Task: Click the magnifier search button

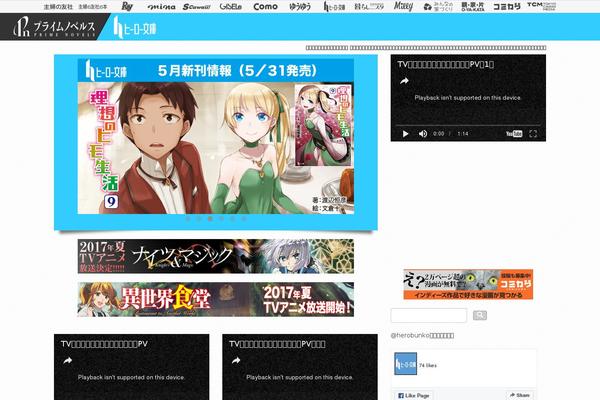Action: click(x=480, y=315)
